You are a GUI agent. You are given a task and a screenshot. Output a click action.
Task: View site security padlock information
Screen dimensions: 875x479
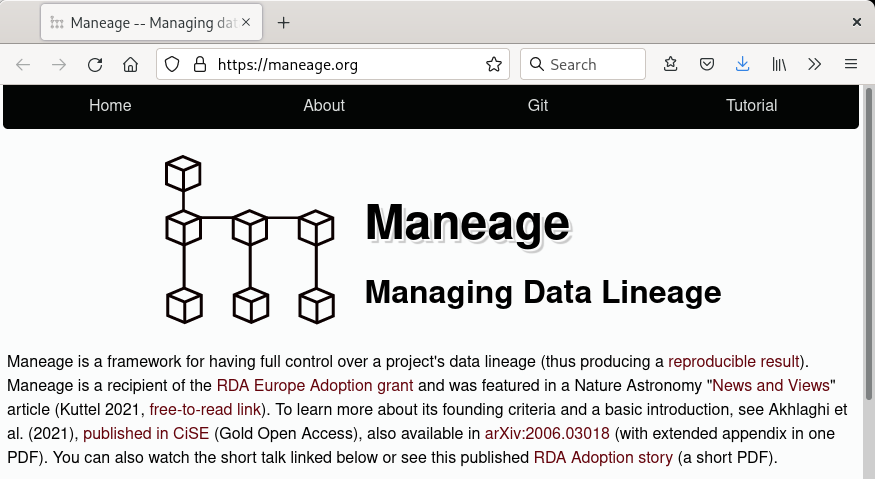tap(199, 65)
